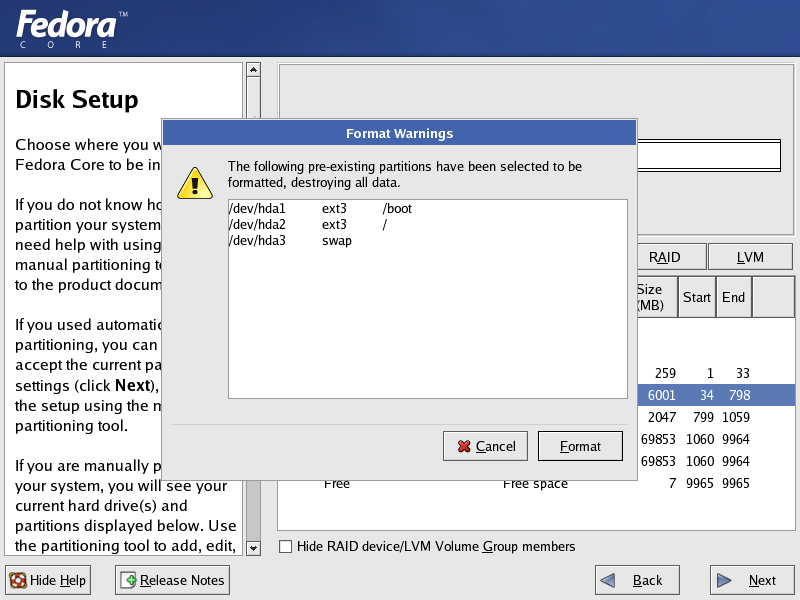Image resolution: width=800 pixels, height=600 pixels.
Task: Click the End column header
Action: click(734, 297)
